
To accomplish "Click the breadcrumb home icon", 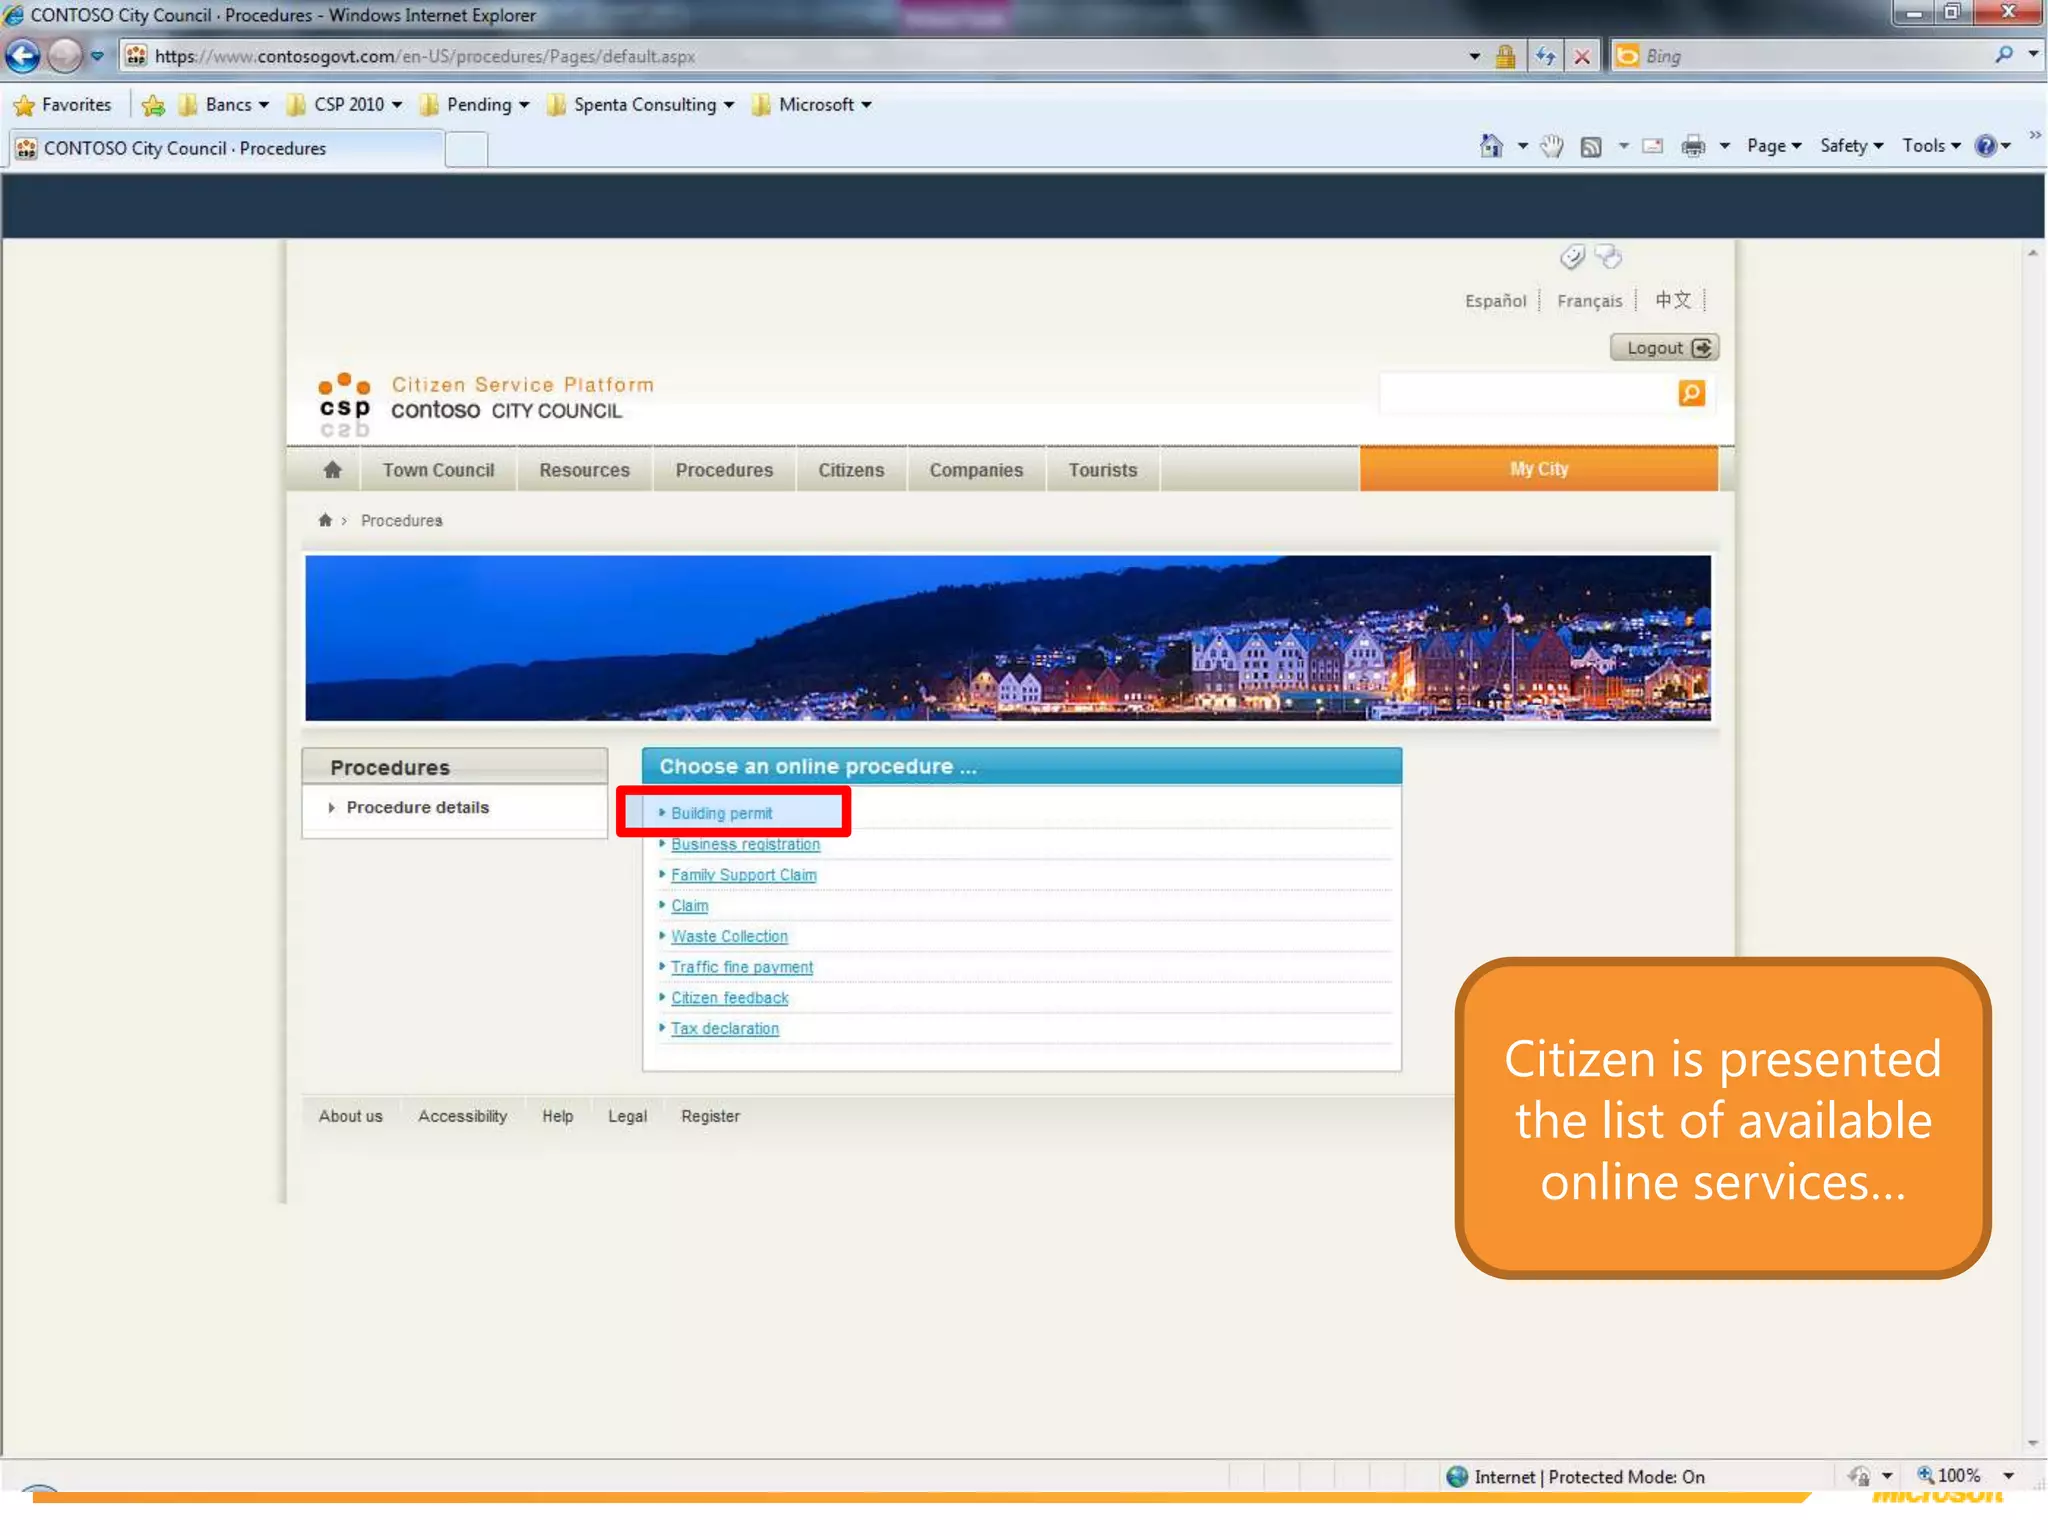I will click(325, 520).
